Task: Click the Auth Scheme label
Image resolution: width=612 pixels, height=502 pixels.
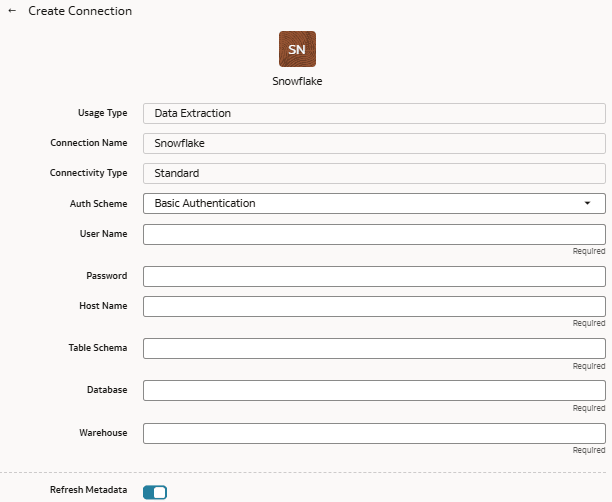Action: (x=98, y=204)
